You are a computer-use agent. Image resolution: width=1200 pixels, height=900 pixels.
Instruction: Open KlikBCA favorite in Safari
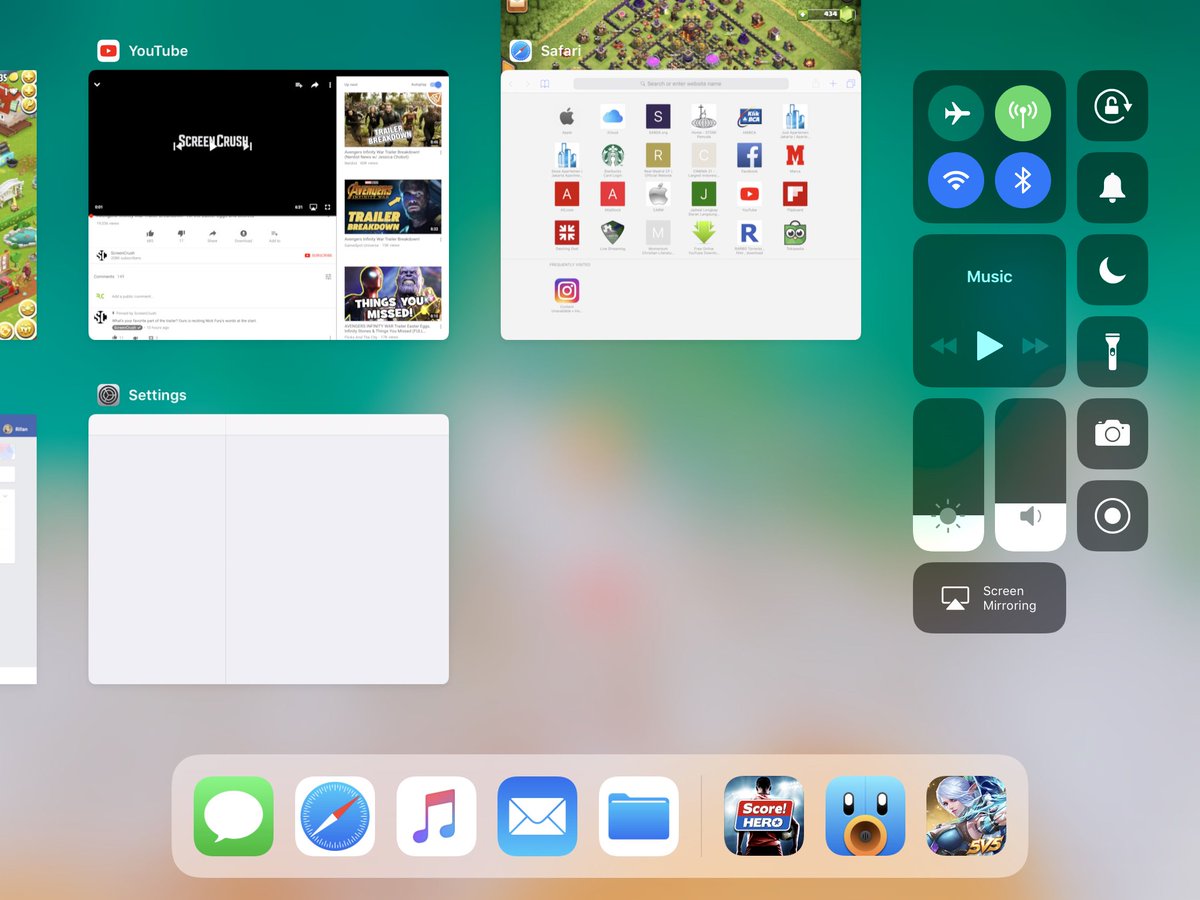(x=749, y=116)
